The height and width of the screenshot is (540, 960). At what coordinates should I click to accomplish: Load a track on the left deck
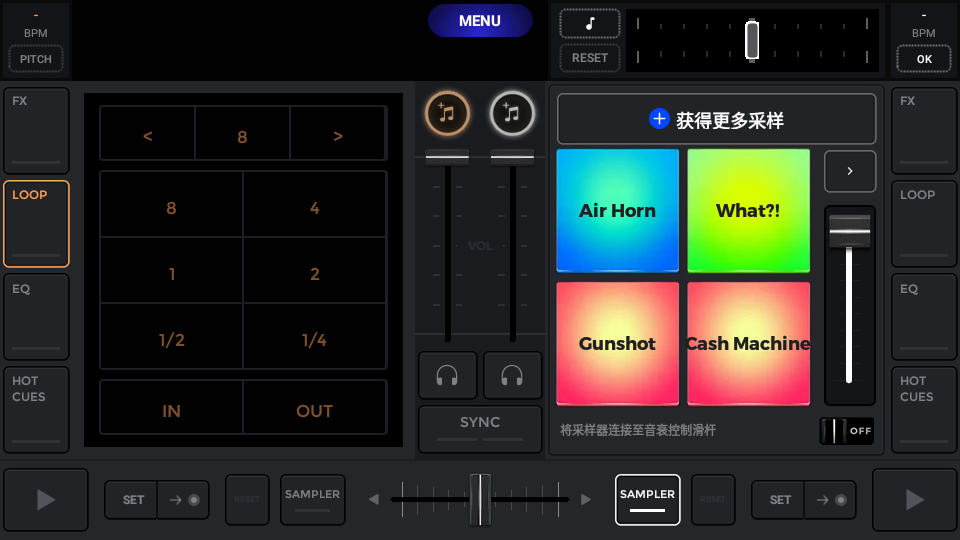coord(447,114)
